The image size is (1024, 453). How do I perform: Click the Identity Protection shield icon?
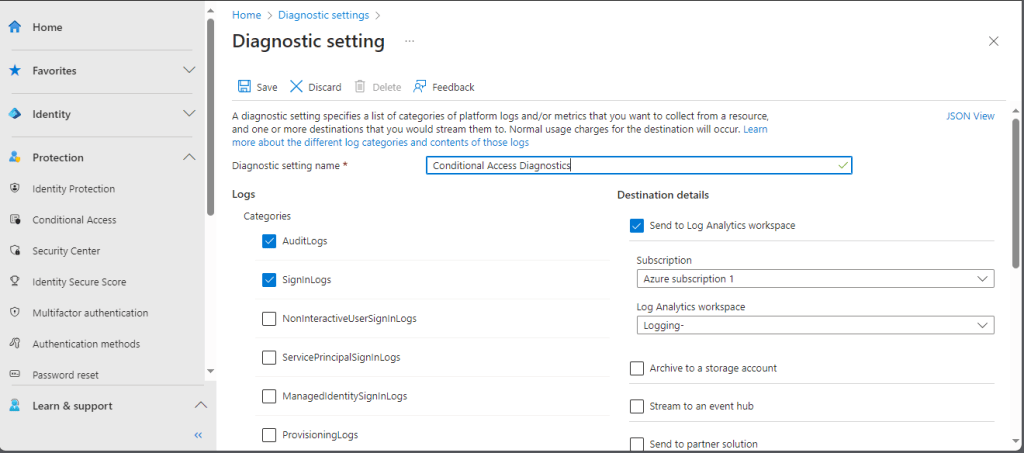pos(15,189)
